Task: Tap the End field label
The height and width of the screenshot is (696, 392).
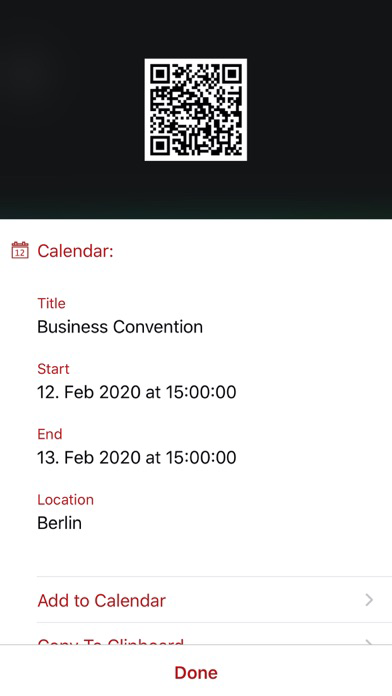Action: click(50, 434)
